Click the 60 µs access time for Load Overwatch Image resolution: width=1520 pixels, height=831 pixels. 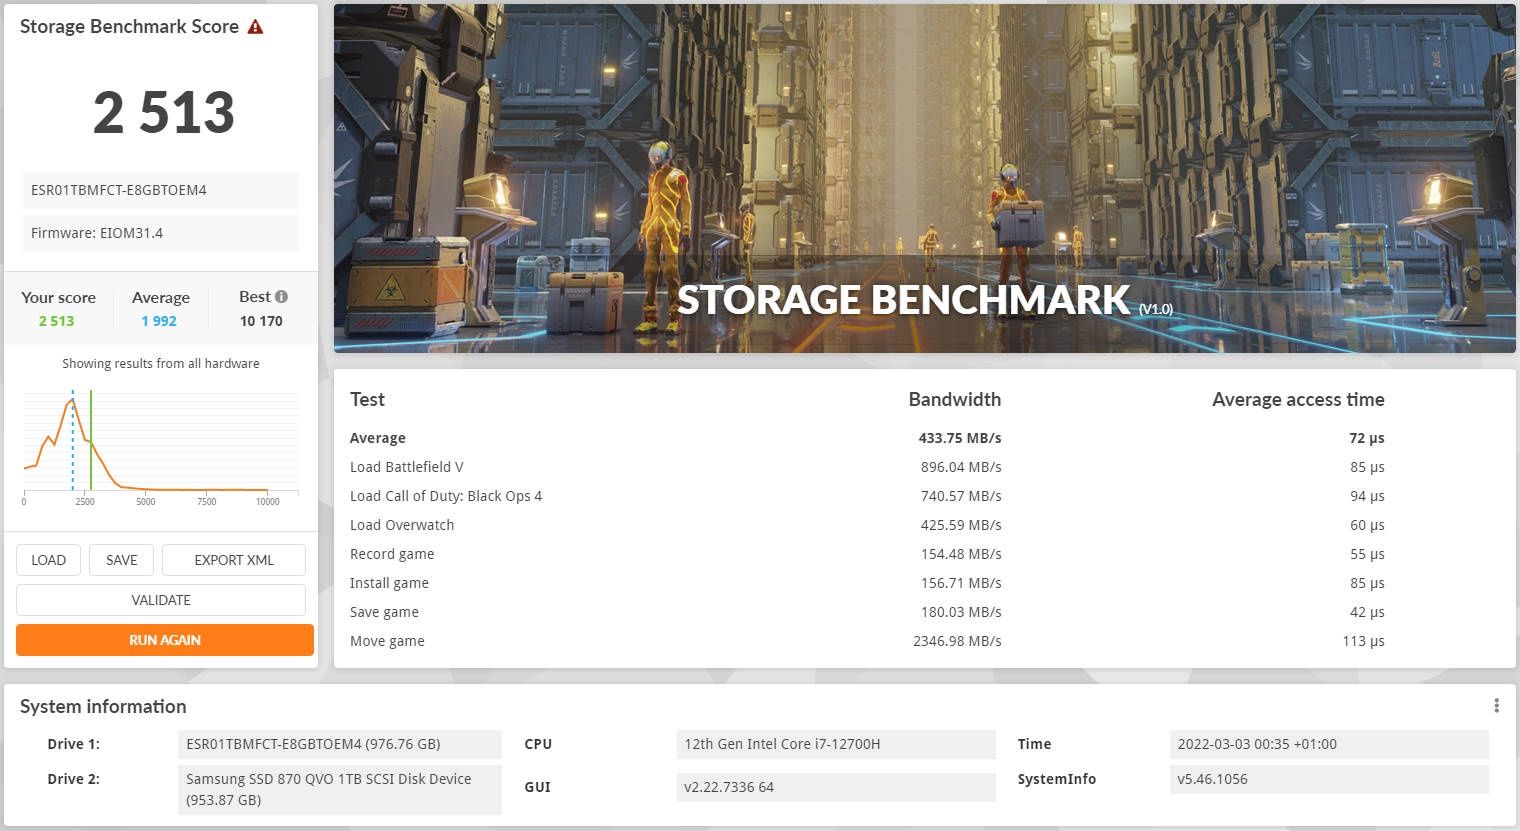[1367, 525]
